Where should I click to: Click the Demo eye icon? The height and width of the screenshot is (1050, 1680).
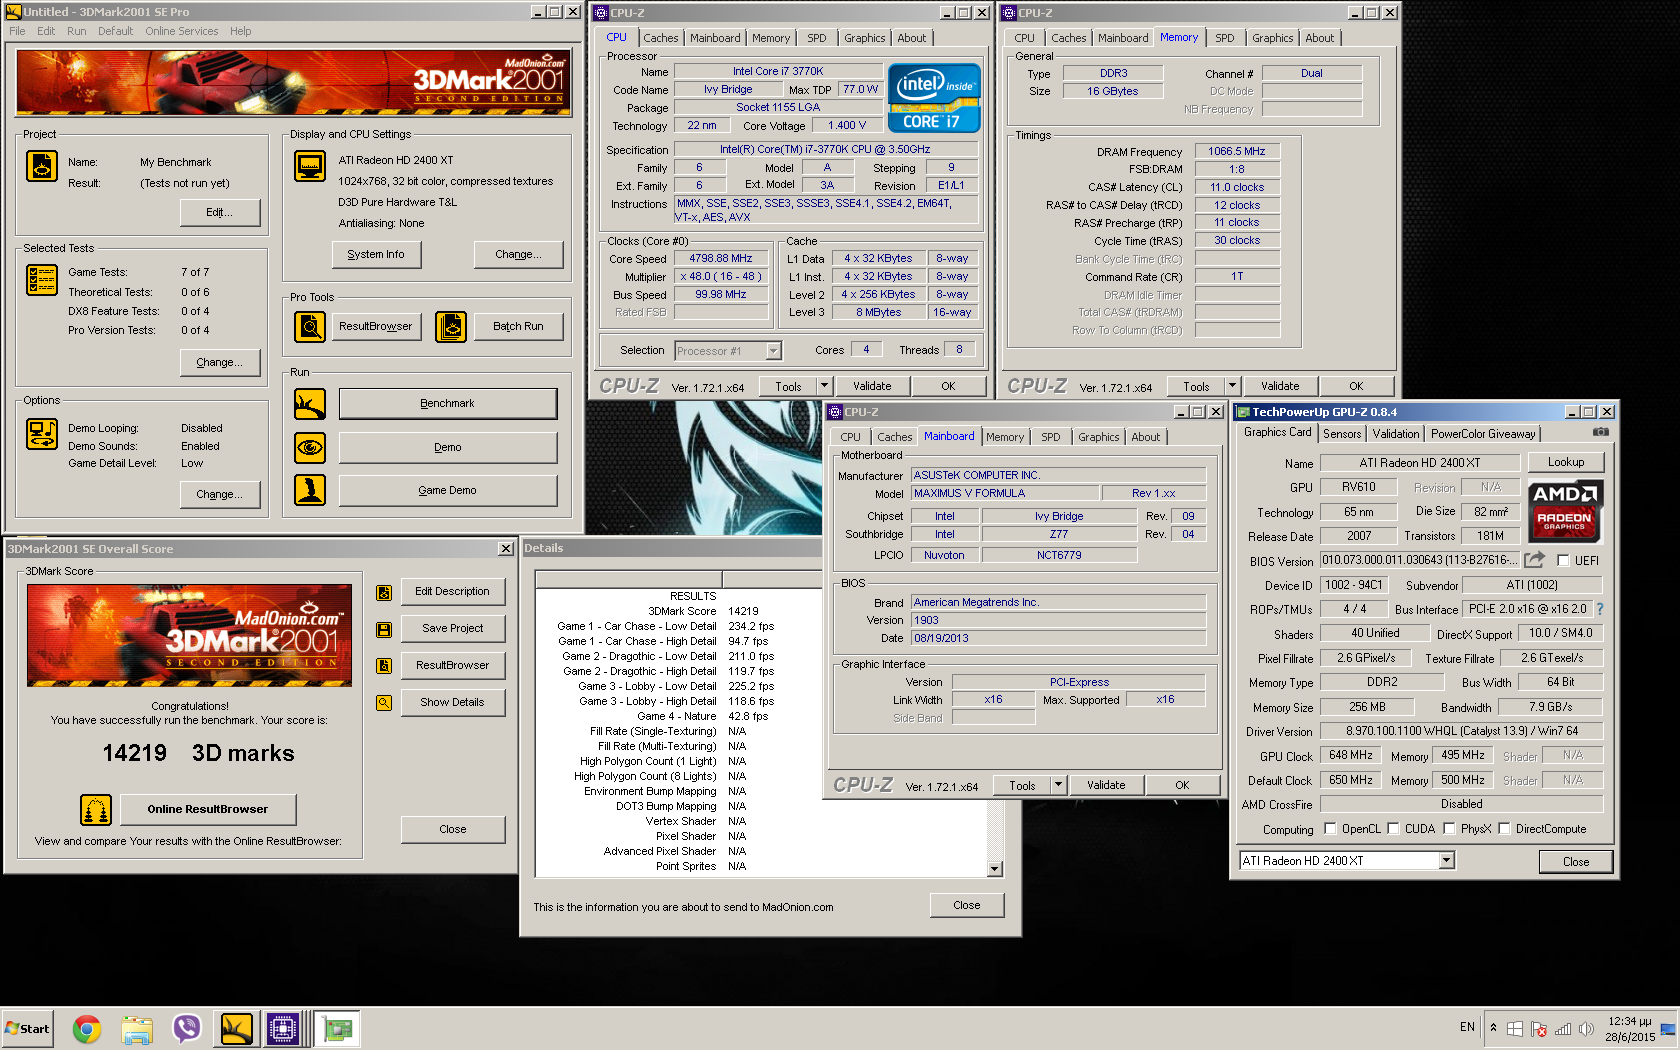[x=310, y=447]
